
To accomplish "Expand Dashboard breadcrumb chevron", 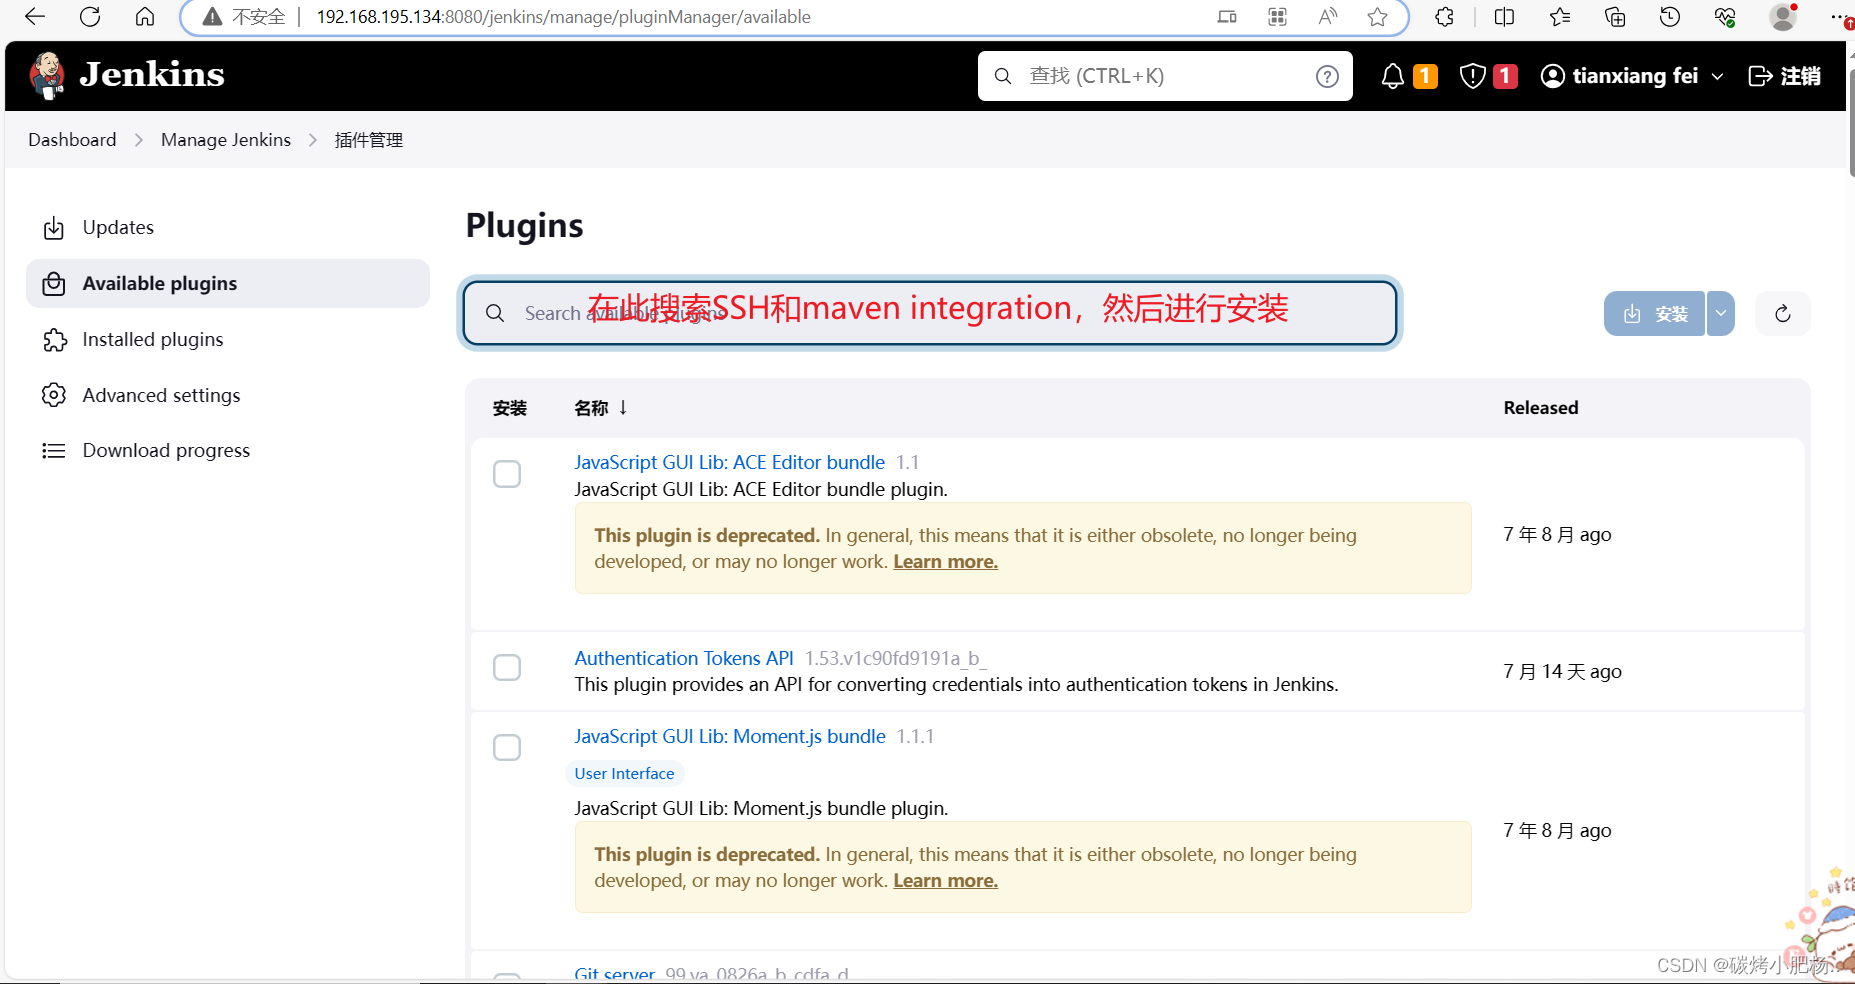I will [x=139, y=140].
